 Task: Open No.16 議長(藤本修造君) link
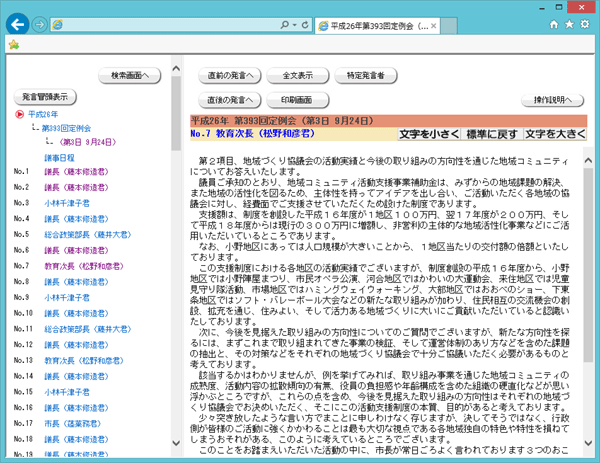pos(76,408)
